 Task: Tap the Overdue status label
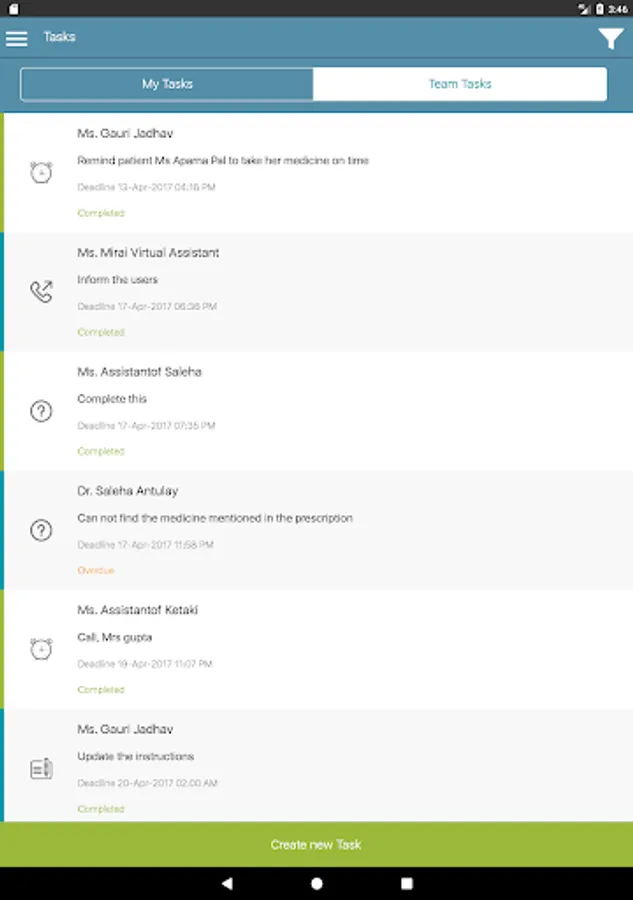pyautogui.click(x=96, y=570)
